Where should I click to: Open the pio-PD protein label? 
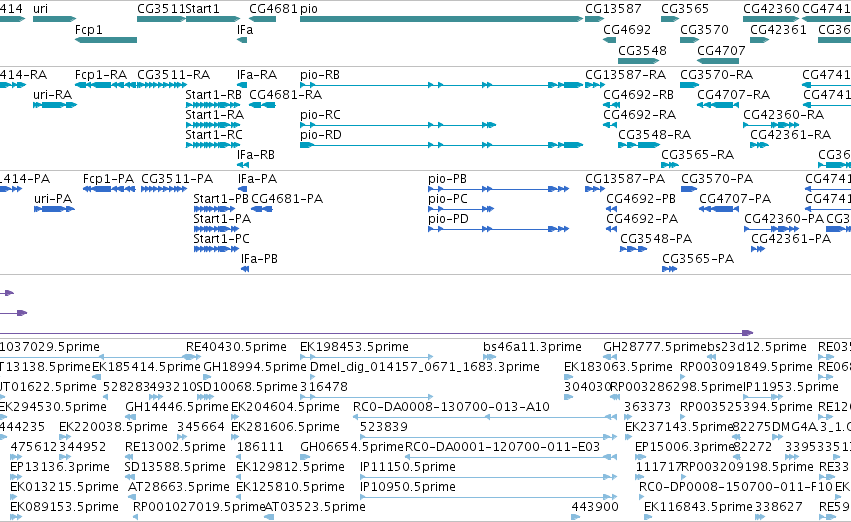448,219
